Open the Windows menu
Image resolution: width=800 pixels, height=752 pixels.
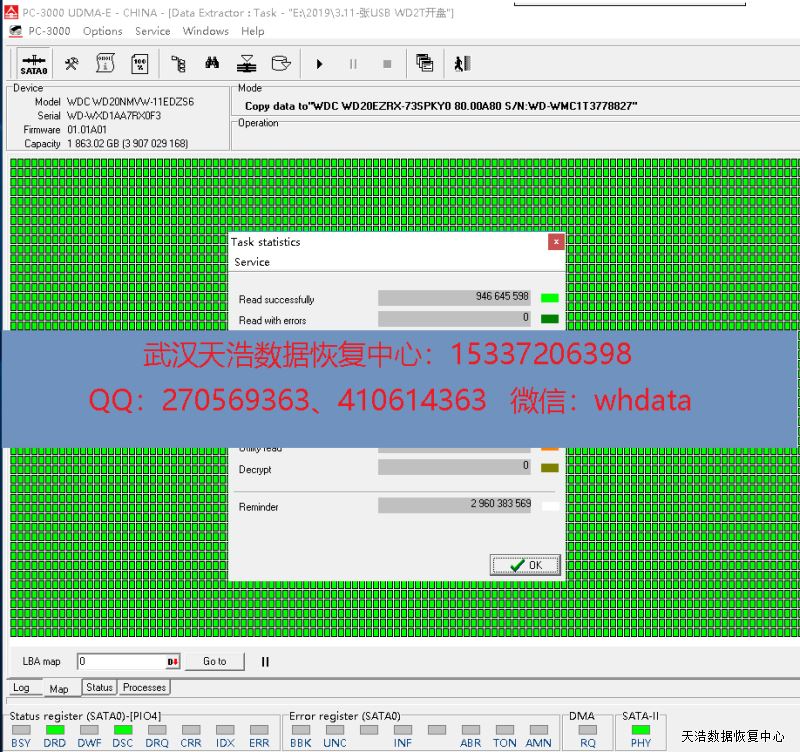[x=205, y=31]
